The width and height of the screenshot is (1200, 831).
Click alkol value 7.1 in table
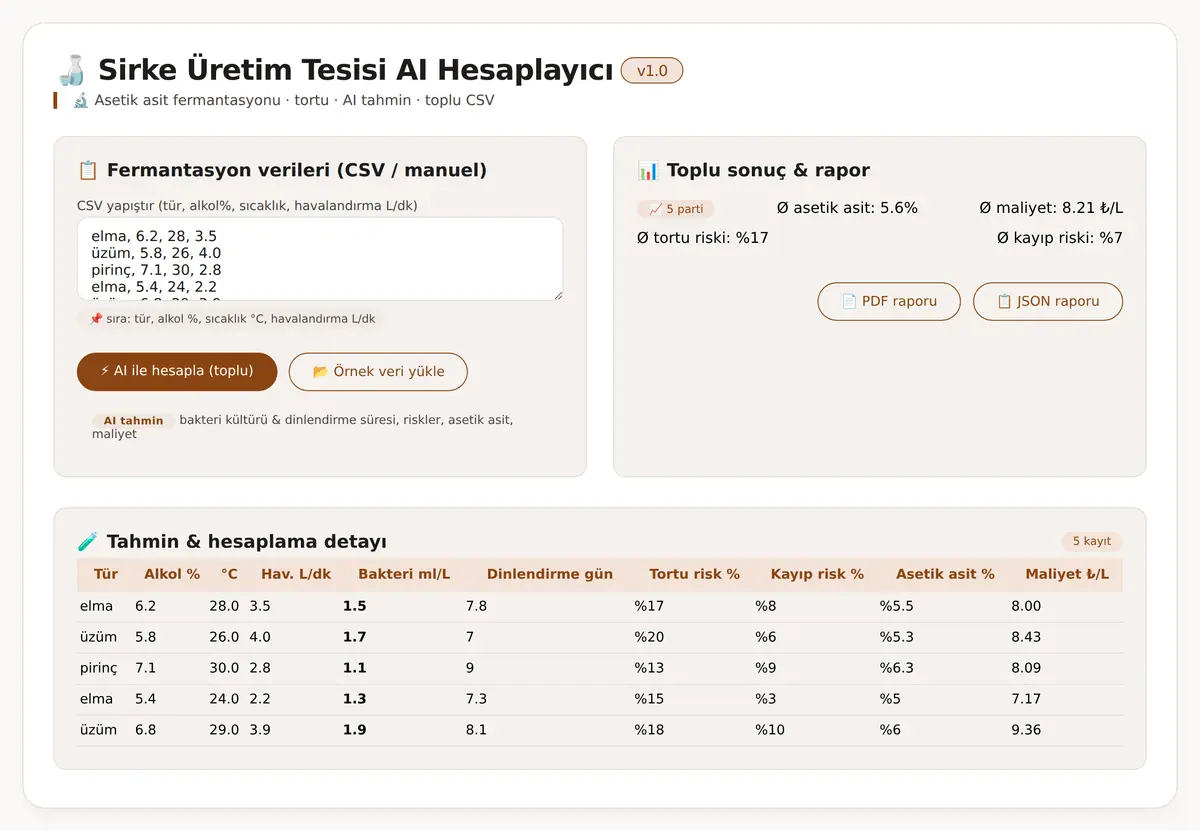coord(146,668)
